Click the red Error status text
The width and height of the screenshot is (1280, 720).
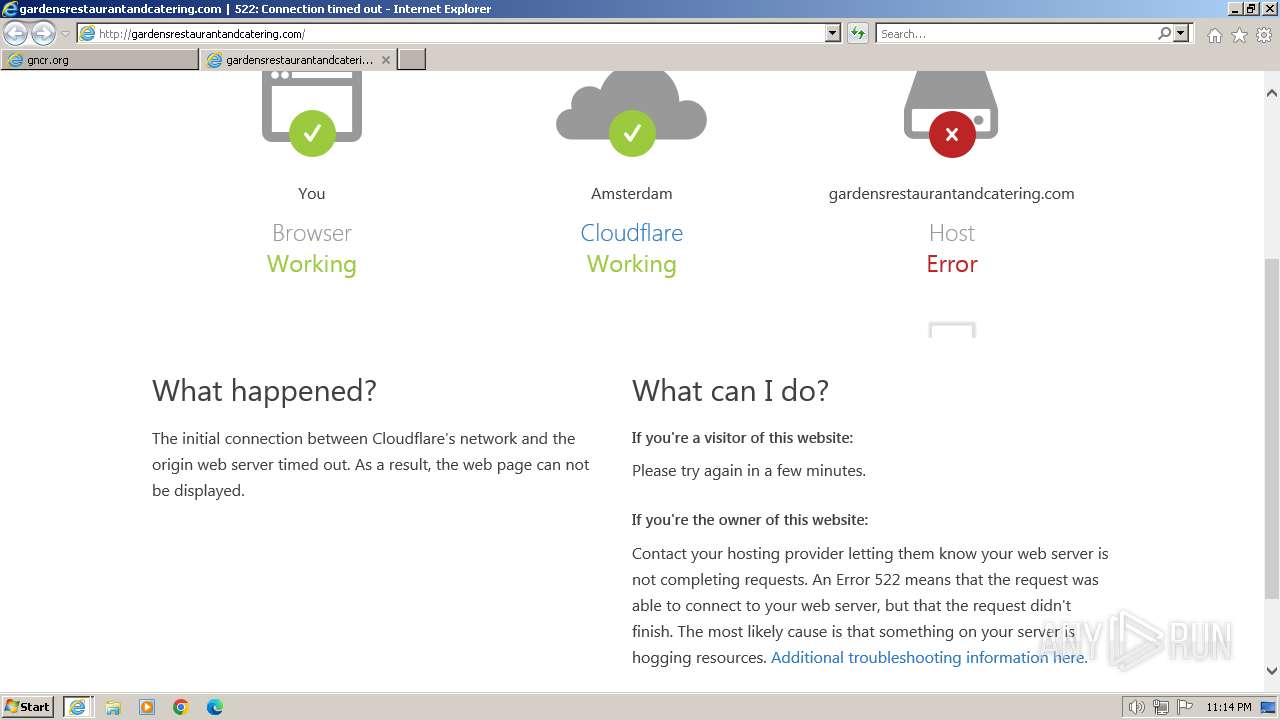pos(952,264)
